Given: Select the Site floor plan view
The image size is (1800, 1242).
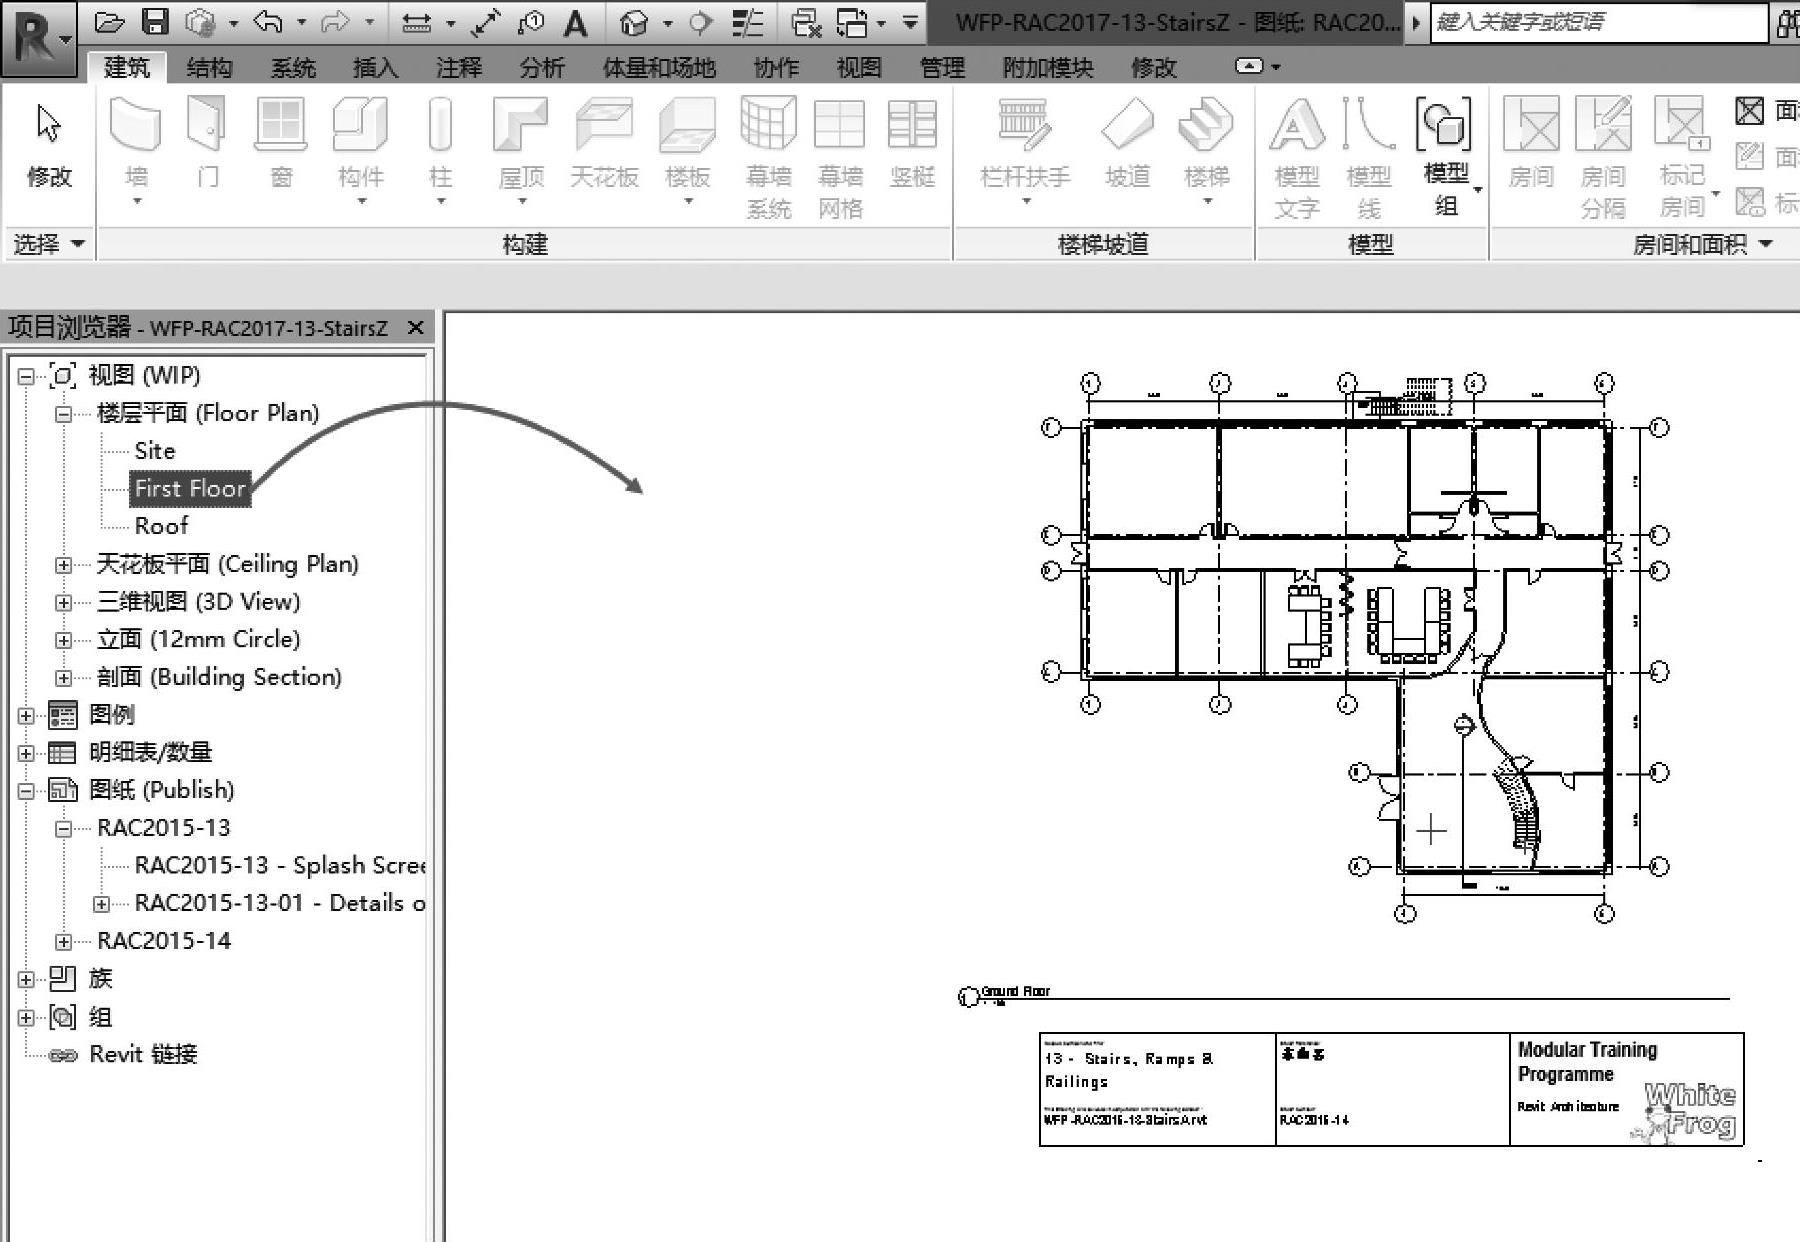Looking at the screenshot, I should coord(155,451).
